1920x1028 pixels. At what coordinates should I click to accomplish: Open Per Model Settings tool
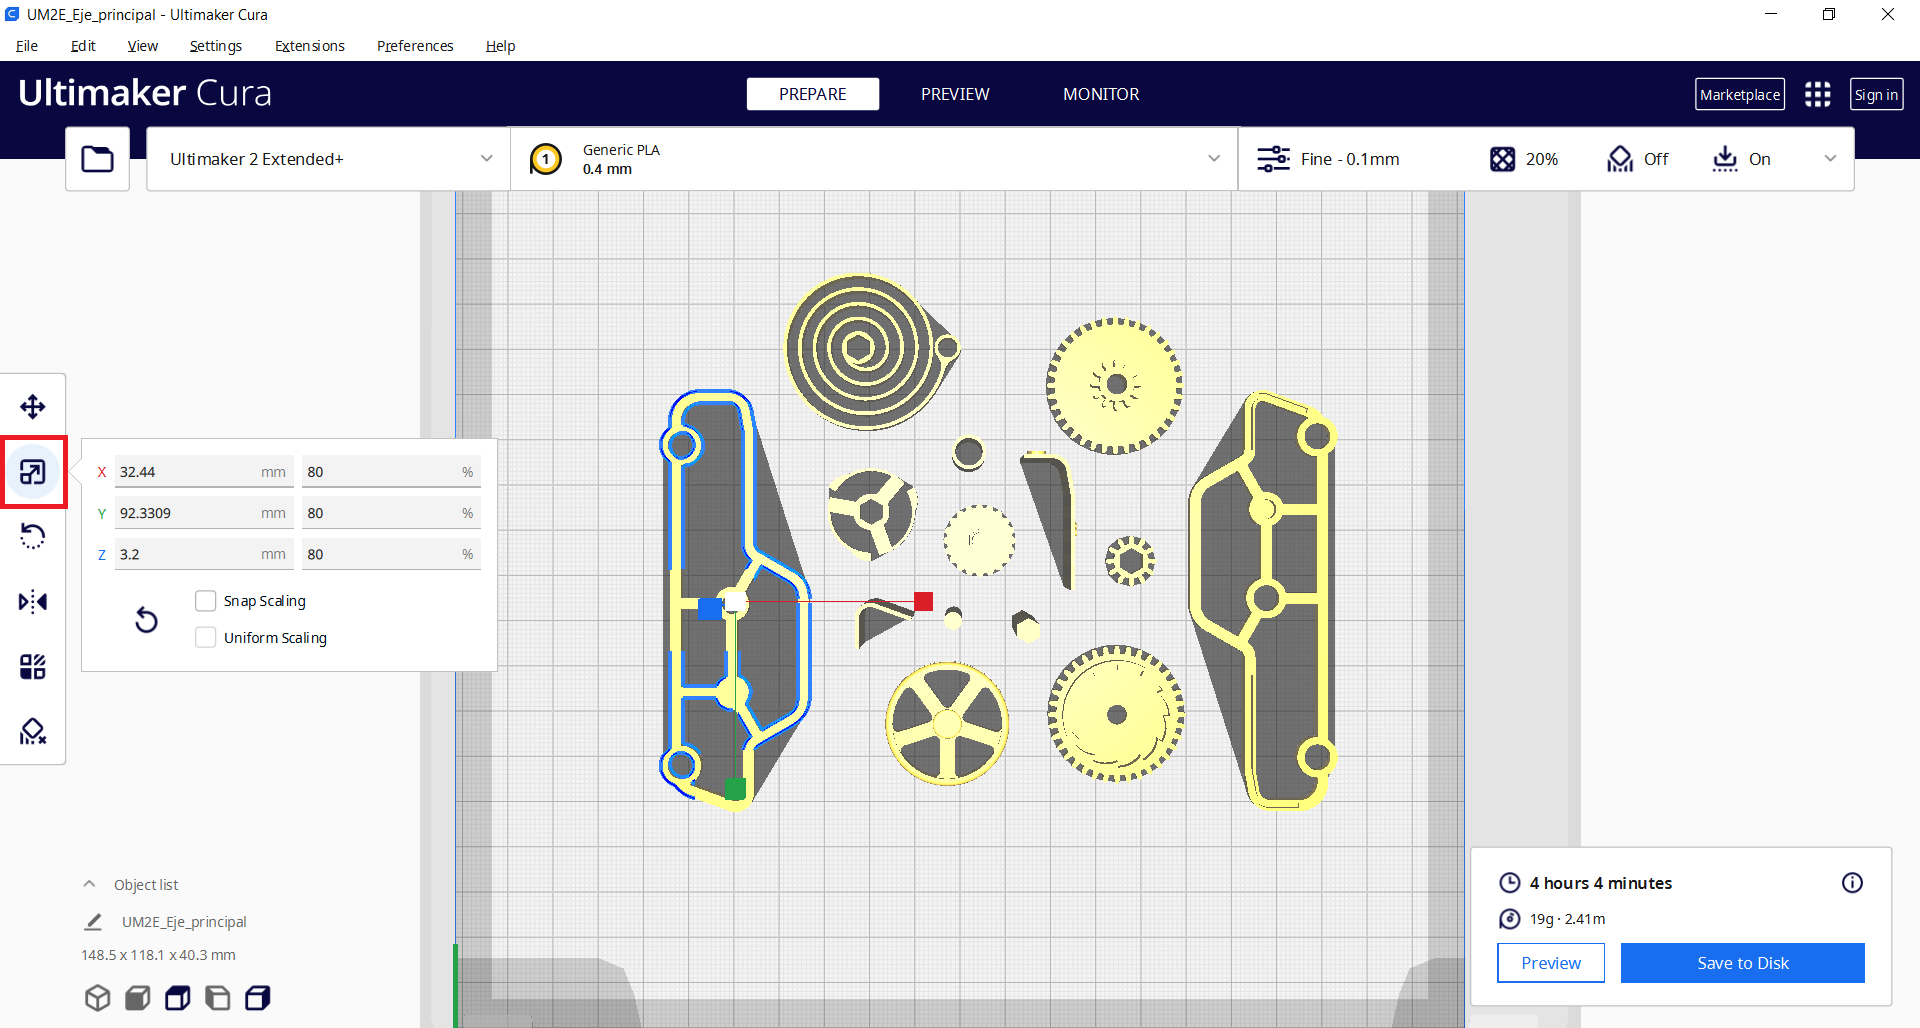pos(33,667)
